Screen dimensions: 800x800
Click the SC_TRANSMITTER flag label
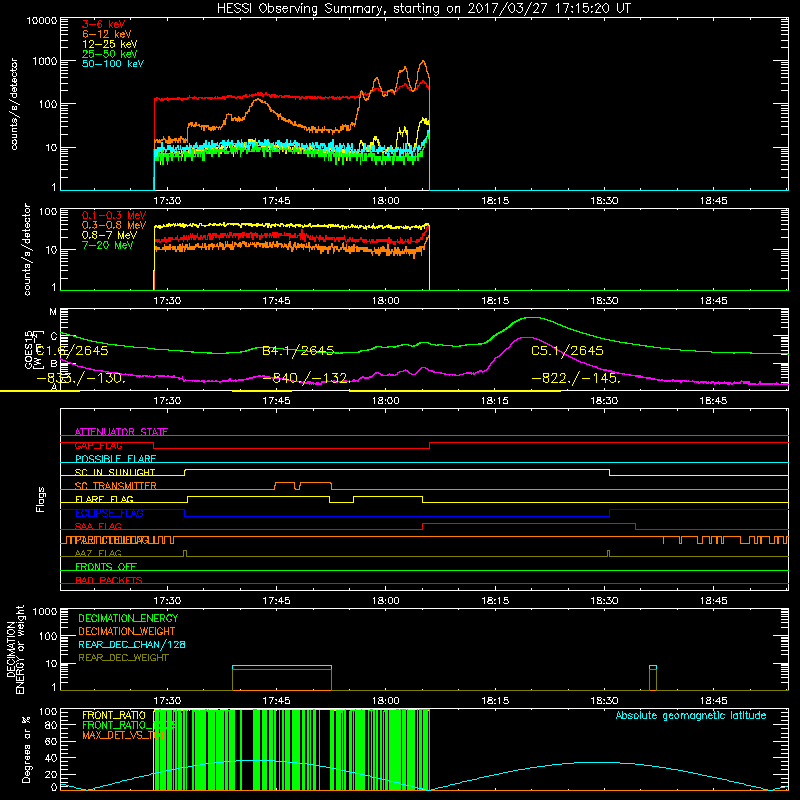tap(116, 485)
